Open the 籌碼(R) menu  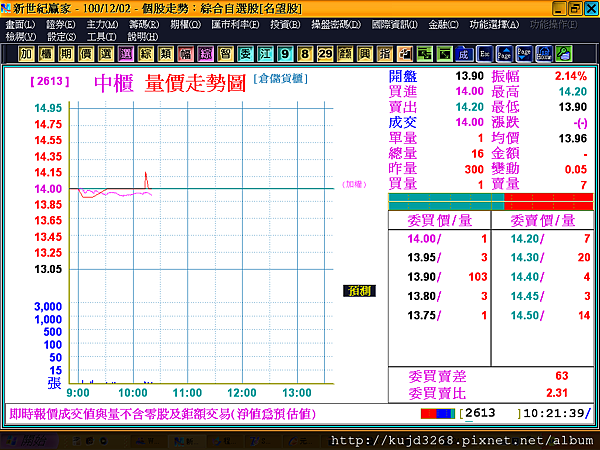[144, 25]
